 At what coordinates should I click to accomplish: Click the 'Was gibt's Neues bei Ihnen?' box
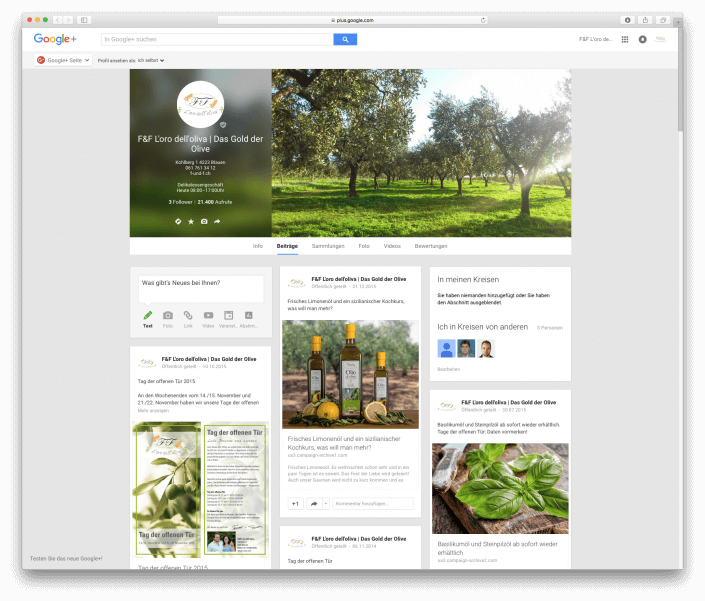(x=201, y=289)
